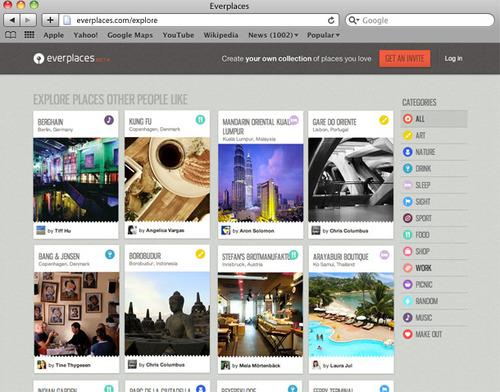The image size is (500, 392).
Task: Open the Mandarin Oriental towers photo
Action: coord(261,183)
